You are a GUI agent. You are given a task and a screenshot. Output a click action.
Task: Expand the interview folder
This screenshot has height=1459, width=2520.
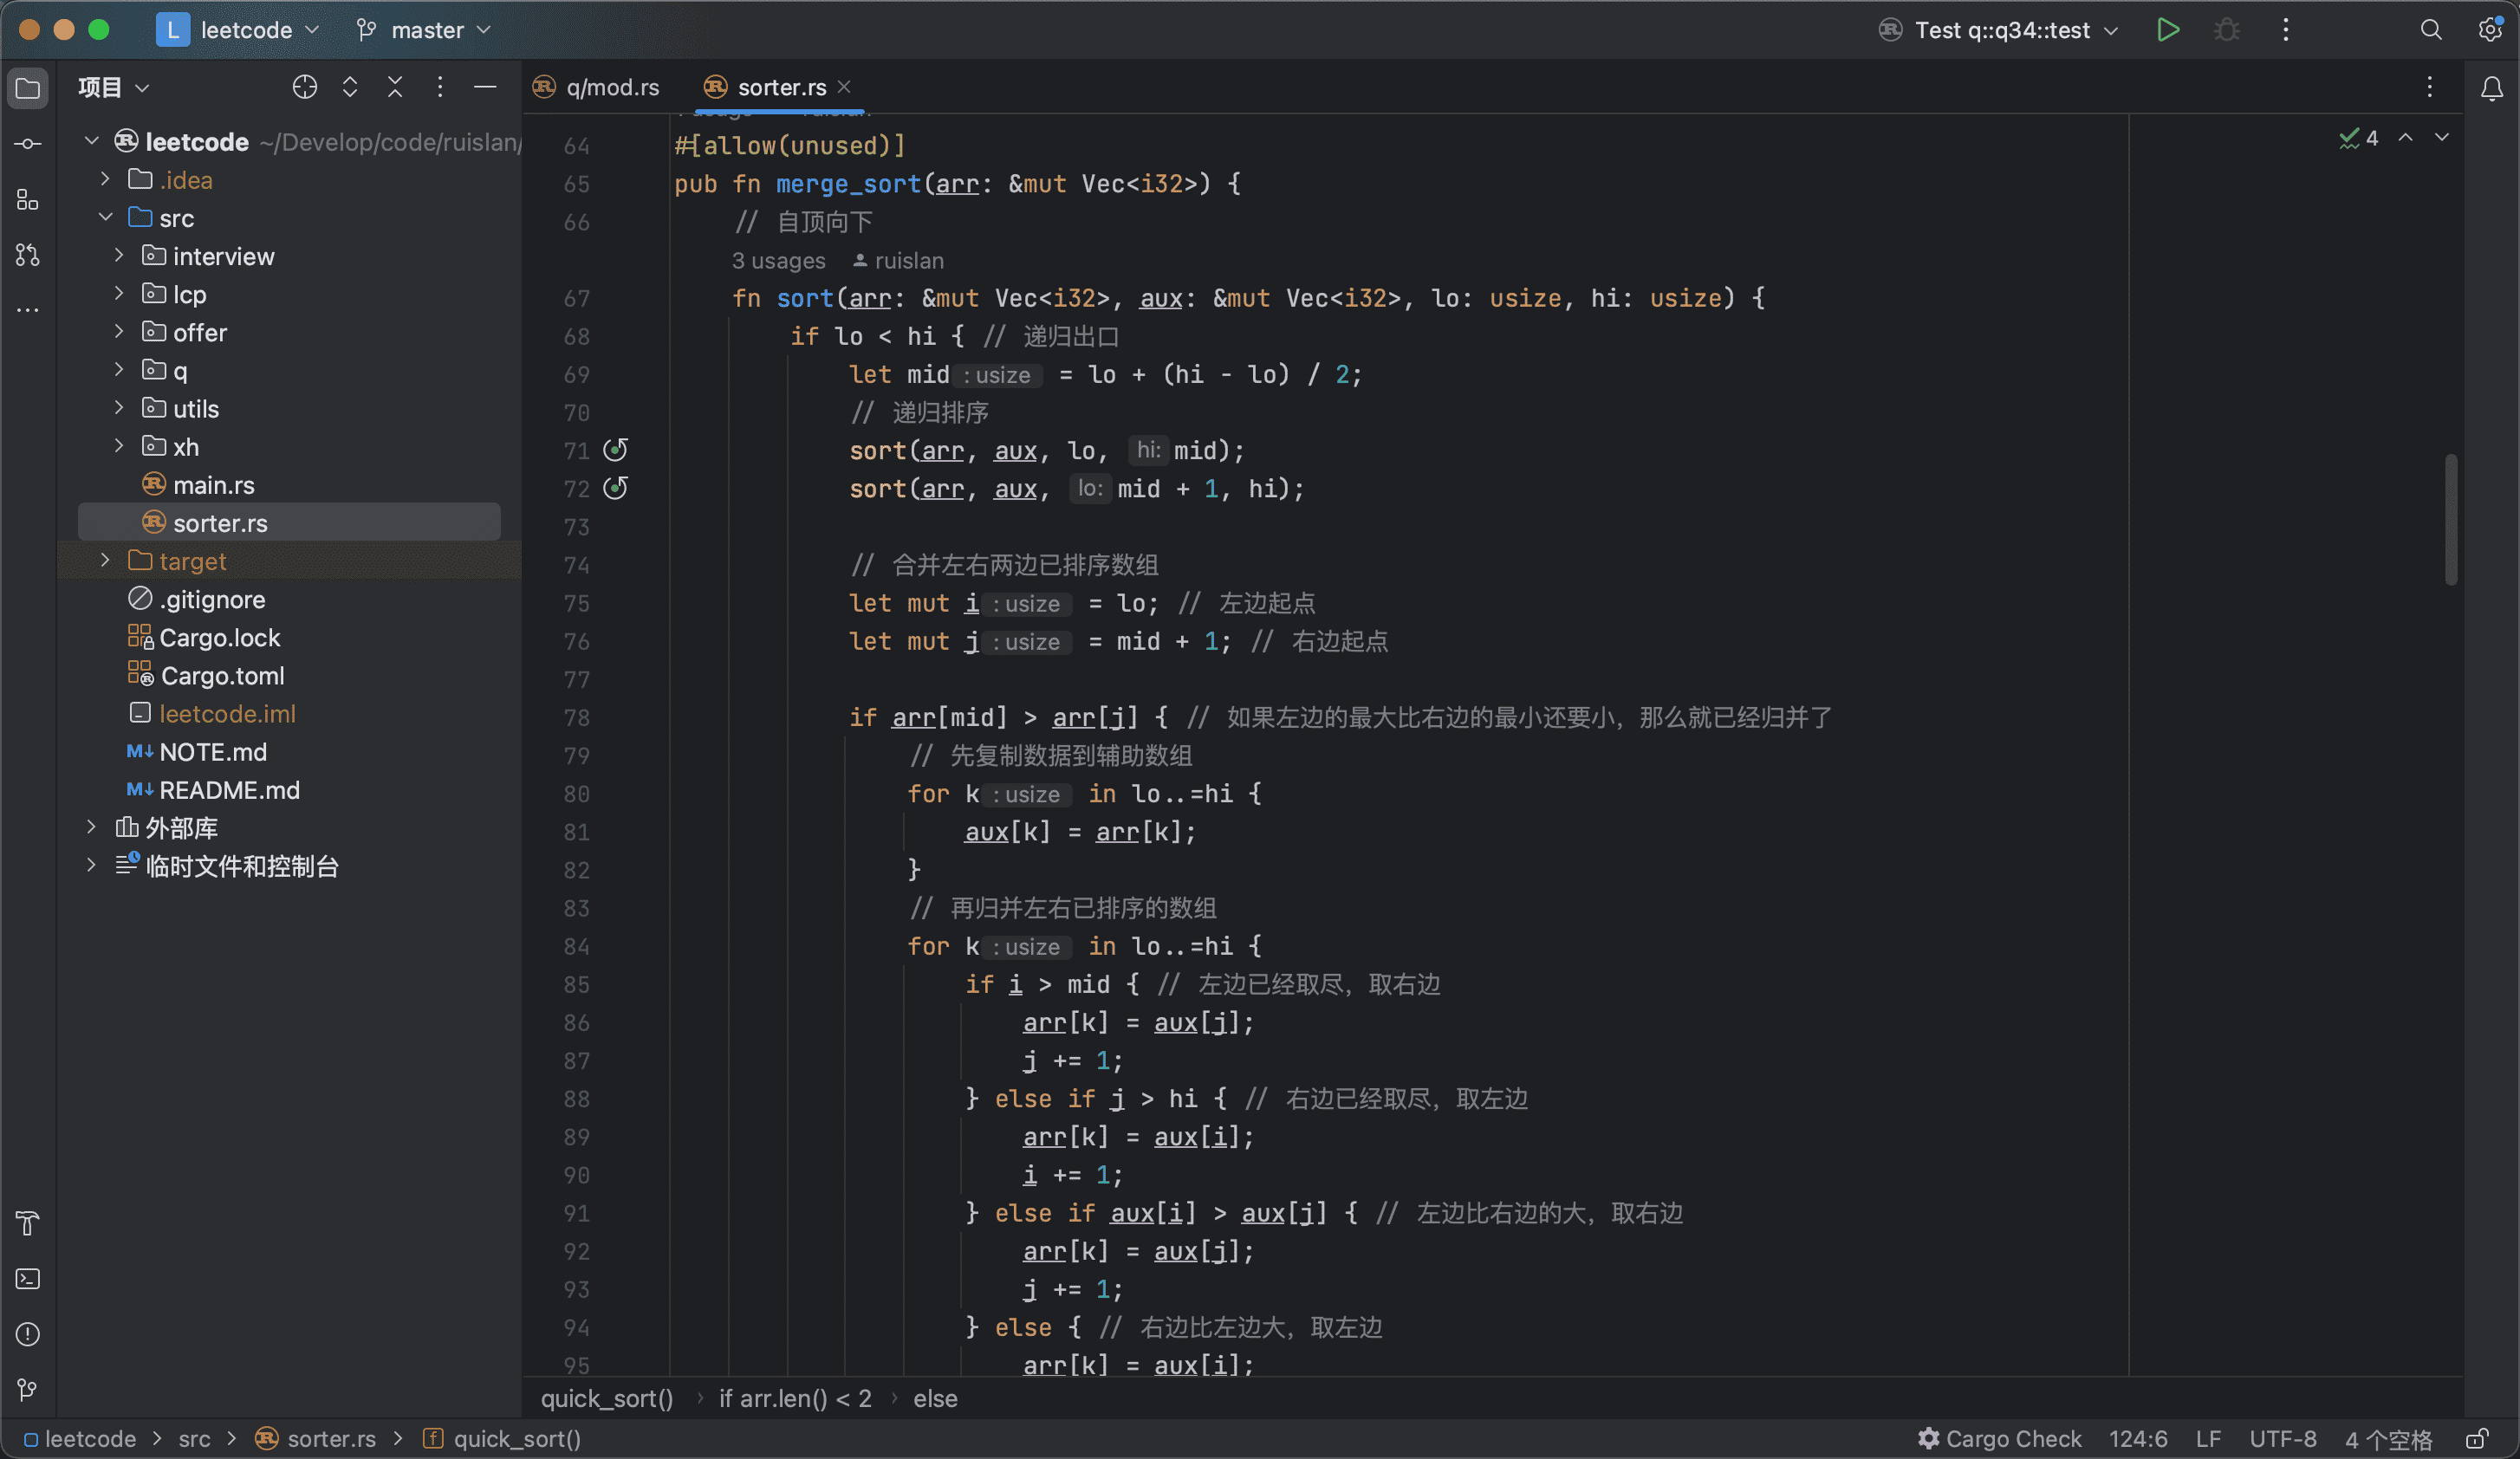(119, 256)
